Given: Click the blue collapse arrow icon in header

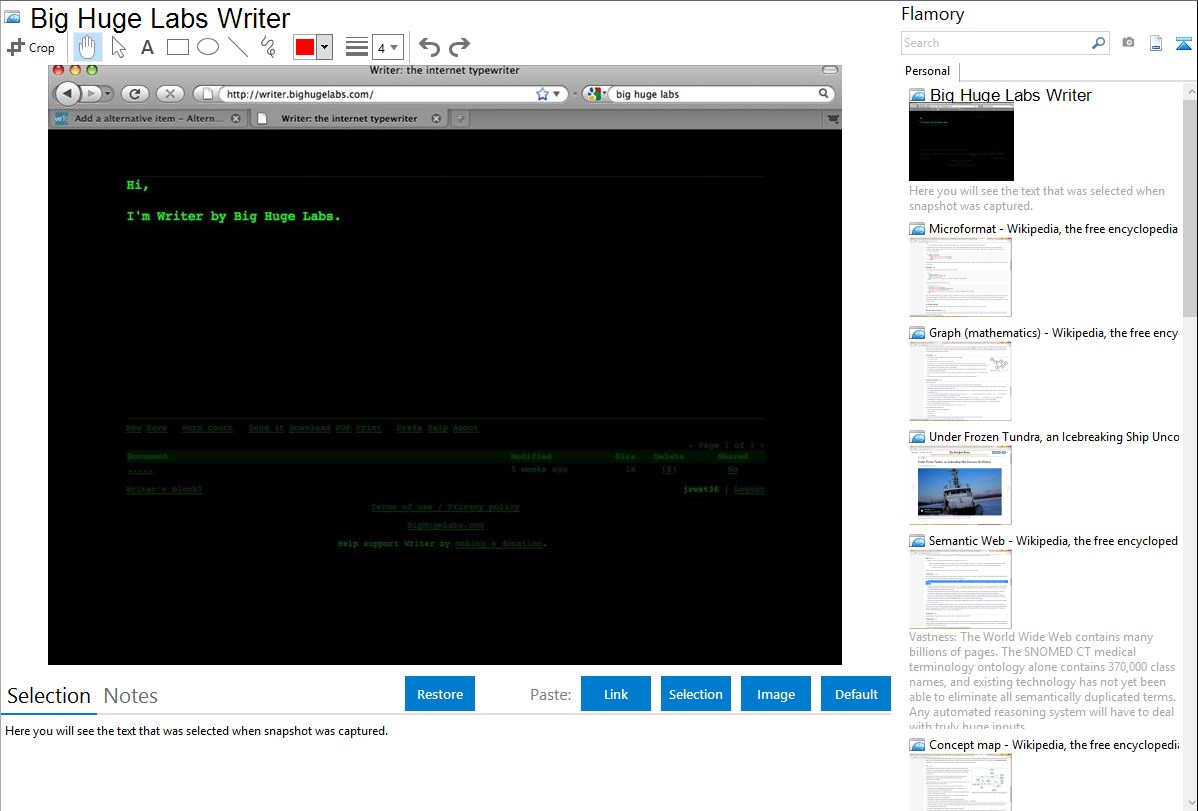Looking at the screenshot, I should click(1183, 43).
